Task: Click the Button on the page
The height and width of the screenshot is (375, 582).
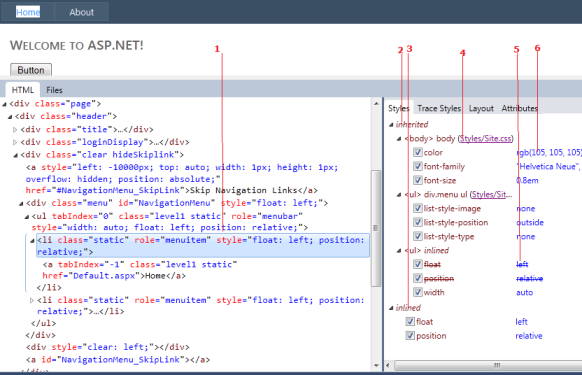Action: pyautogui.click(x=31, y=70)
